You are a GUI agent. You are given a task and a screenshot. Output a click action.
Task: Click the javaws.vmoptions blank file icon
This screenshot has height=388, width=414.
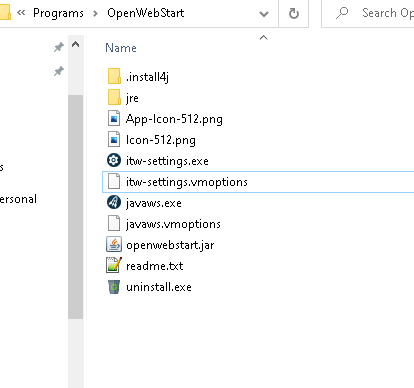coord(114,224)
